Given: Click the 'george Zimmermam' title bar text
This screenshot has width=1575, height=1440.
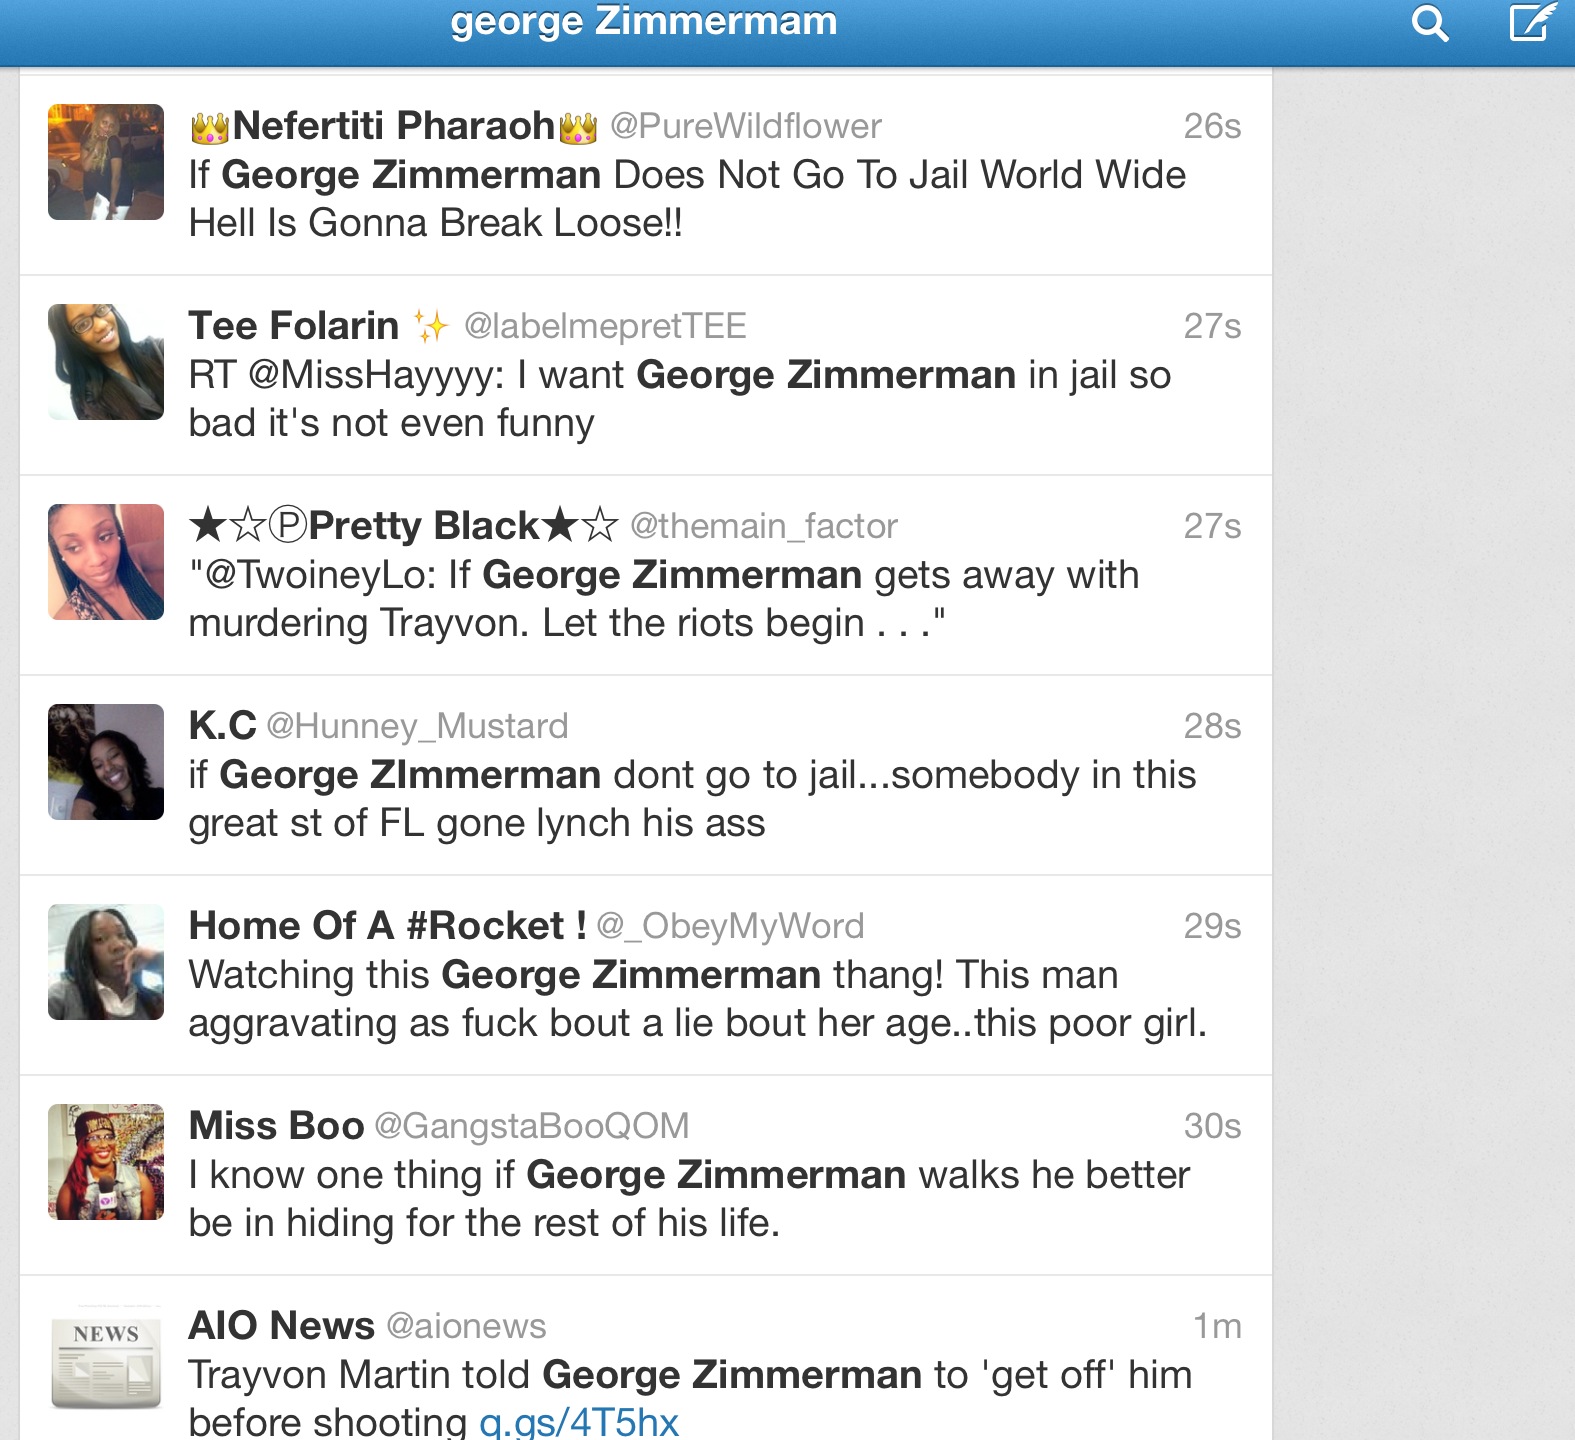Looking at the screenshot, I should click(644, 21).
